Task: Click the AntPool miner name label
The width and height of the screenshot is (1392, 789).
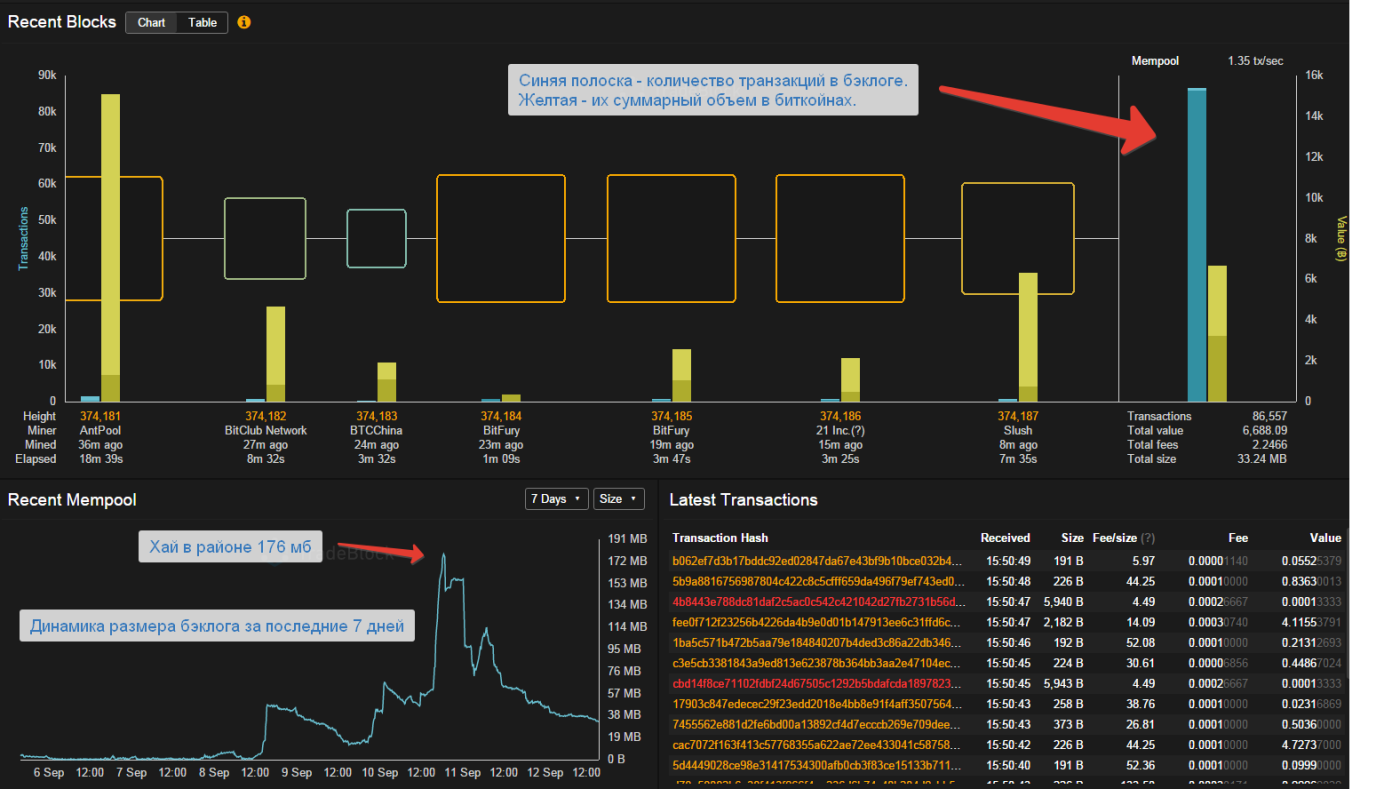Action: [100, 431]
